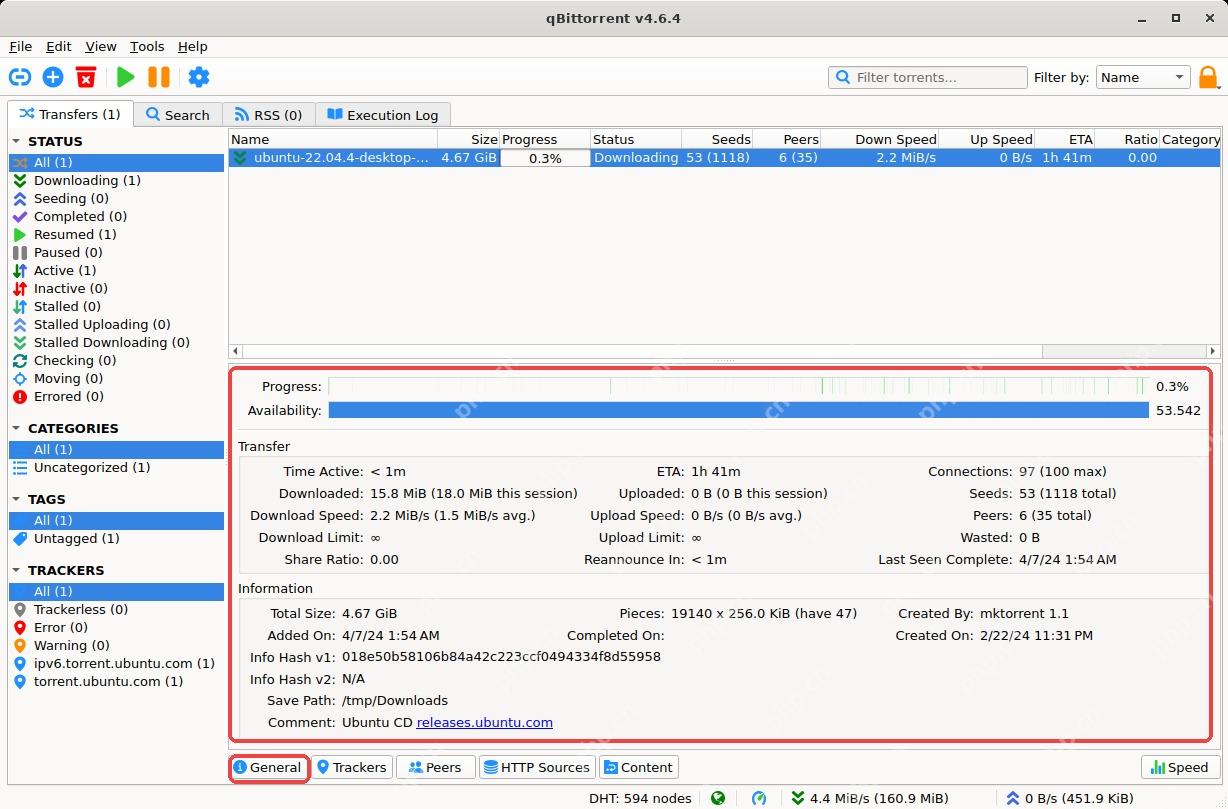This screenshot has height=809, width=1228.
Task: Select the Paused (0) status filter
Action: (x=116, y=252)
